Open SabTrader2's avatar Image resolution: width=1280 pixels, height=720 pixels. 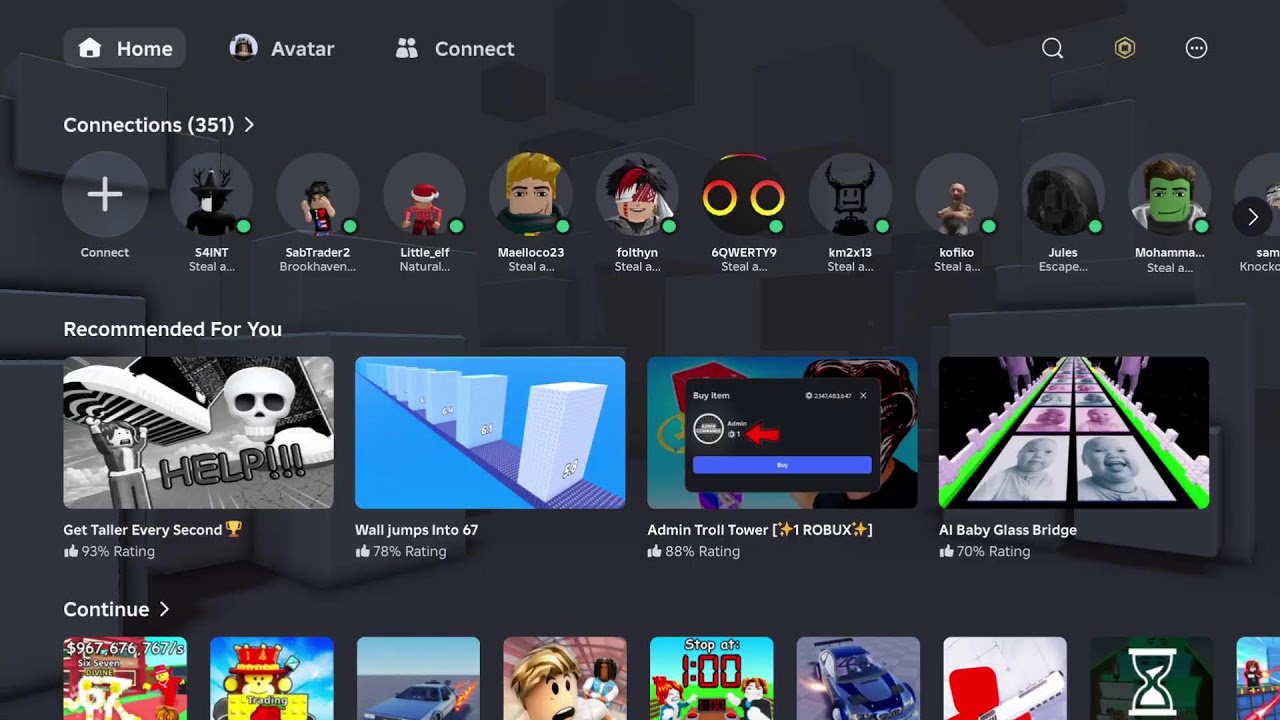[x=318, y=195]
